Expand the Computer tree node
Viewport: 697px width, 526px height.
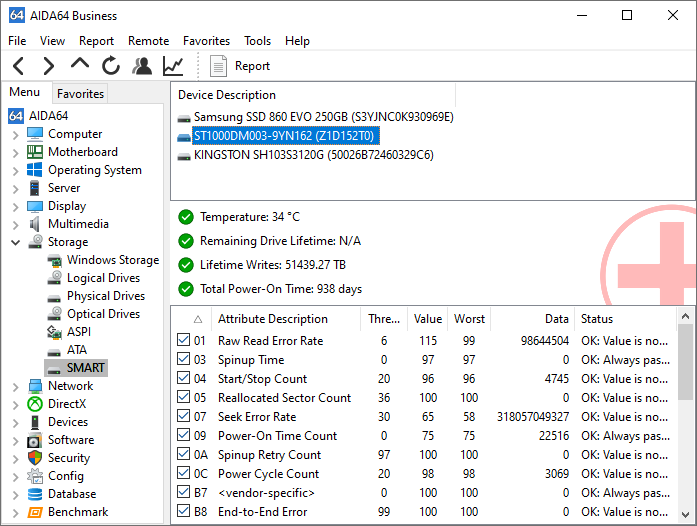pos(16,135)
